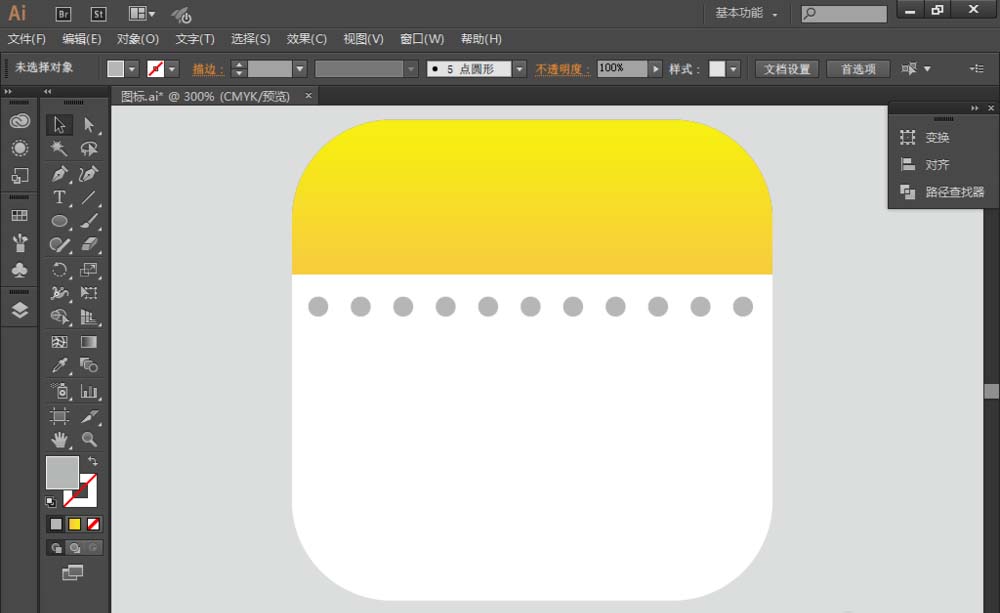
Task: Set paint mode to Color
Action: (x=56, y=524)
